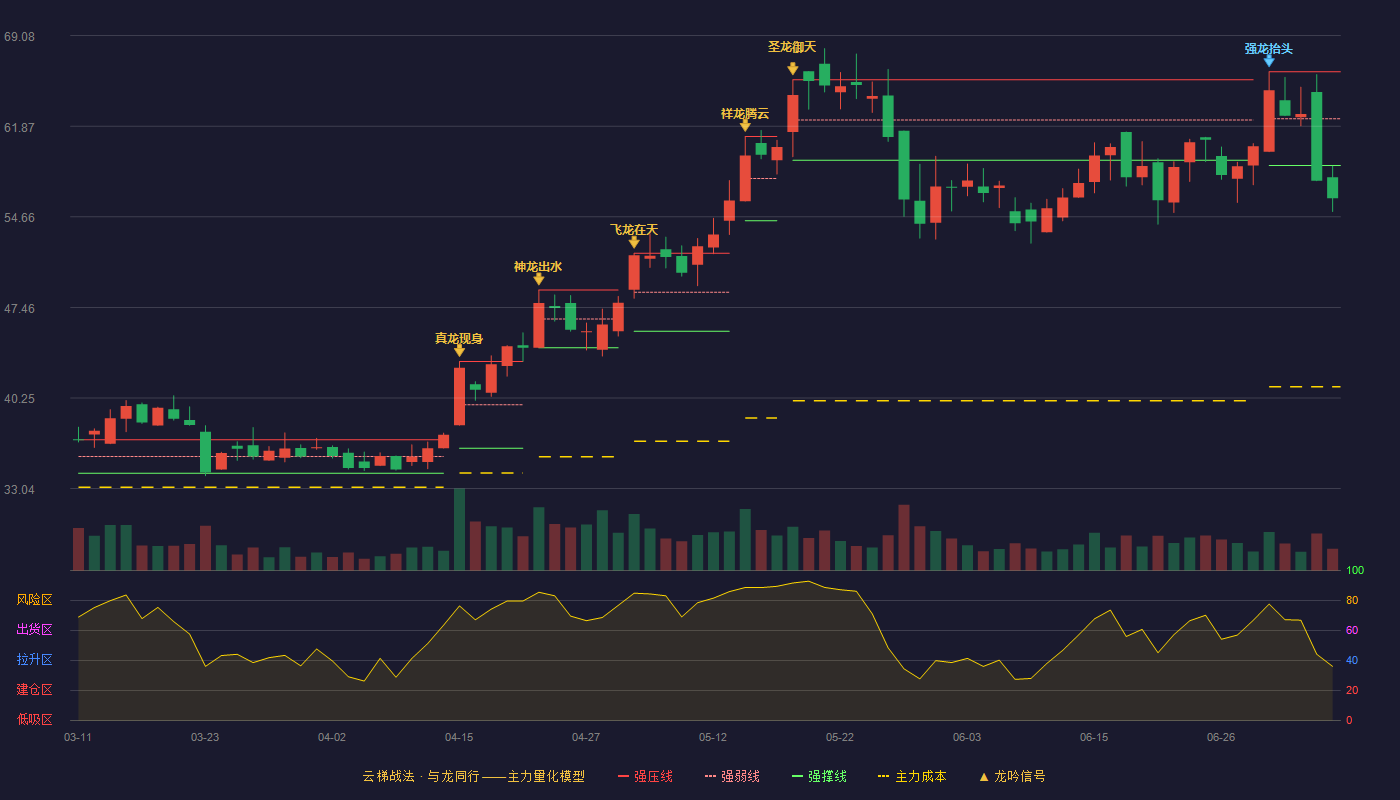
Task: Click the 风险区 zone label
Action: [34, 600]
